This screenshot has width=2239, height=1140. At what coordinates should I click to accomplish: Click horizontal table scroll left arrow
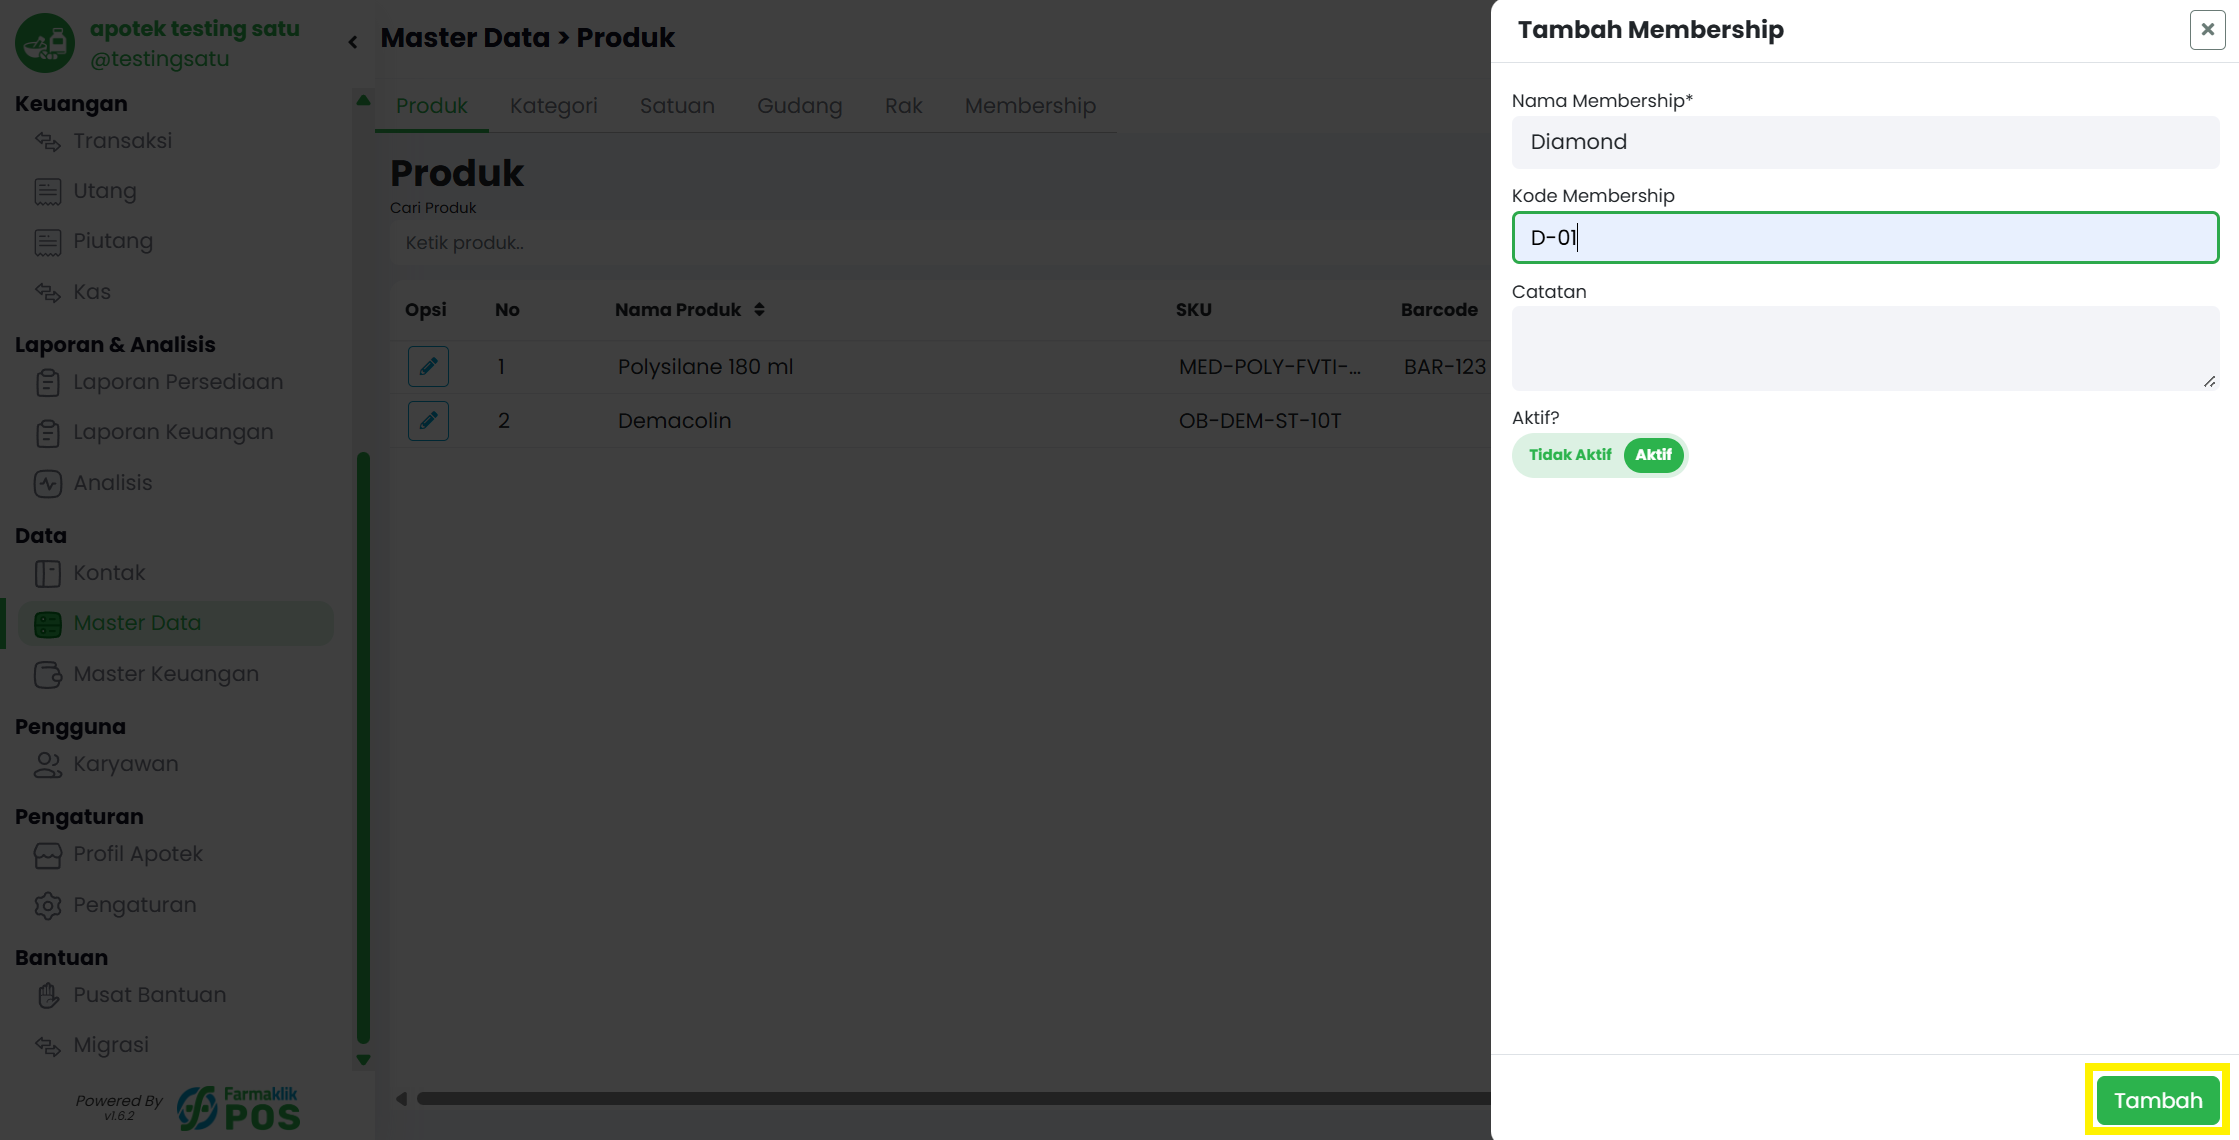(401, 1098)
